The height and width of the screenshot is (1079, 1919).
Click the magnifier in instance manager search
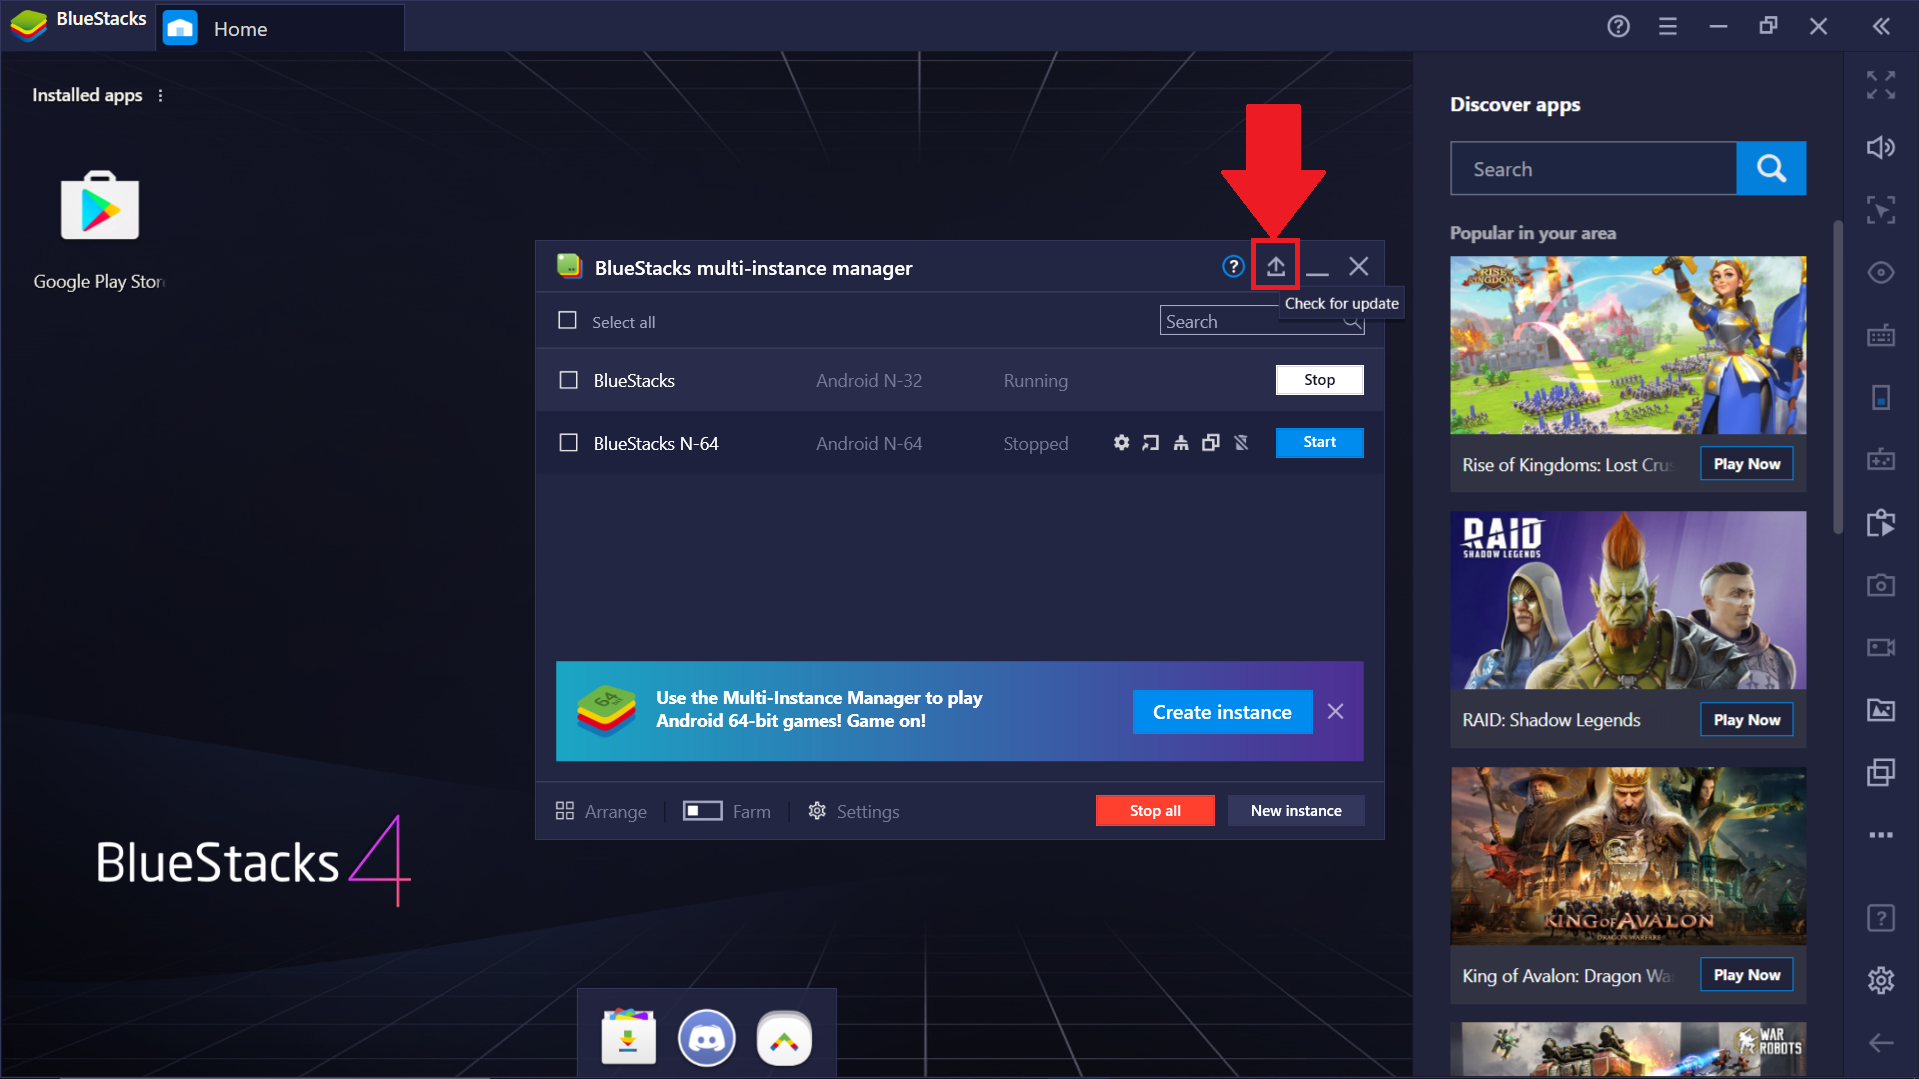1352,322
